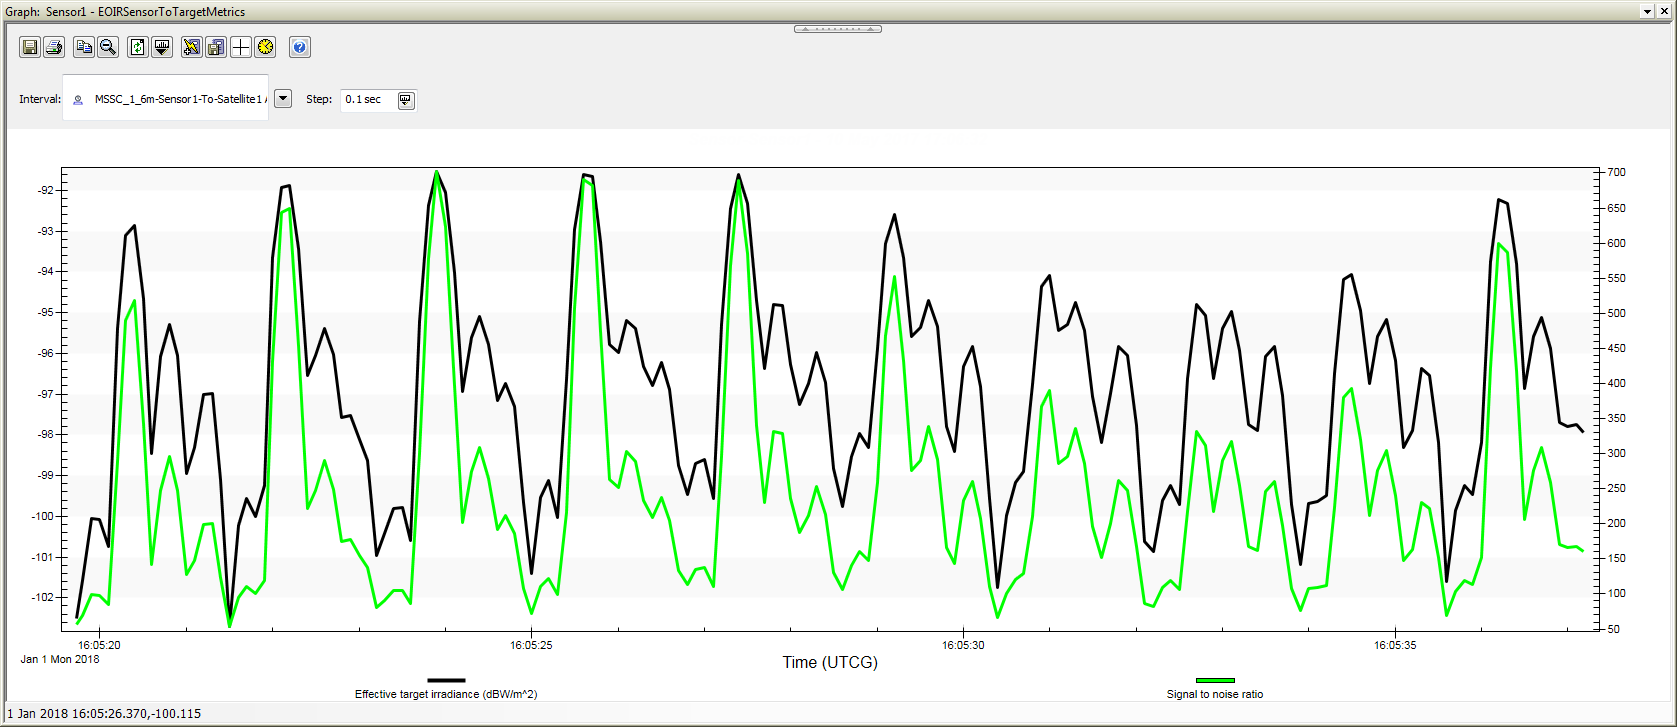The height and width of the screenshot is (727, 1677).
Task: Expand the Interval dropdown arrow
Action: 283,98
